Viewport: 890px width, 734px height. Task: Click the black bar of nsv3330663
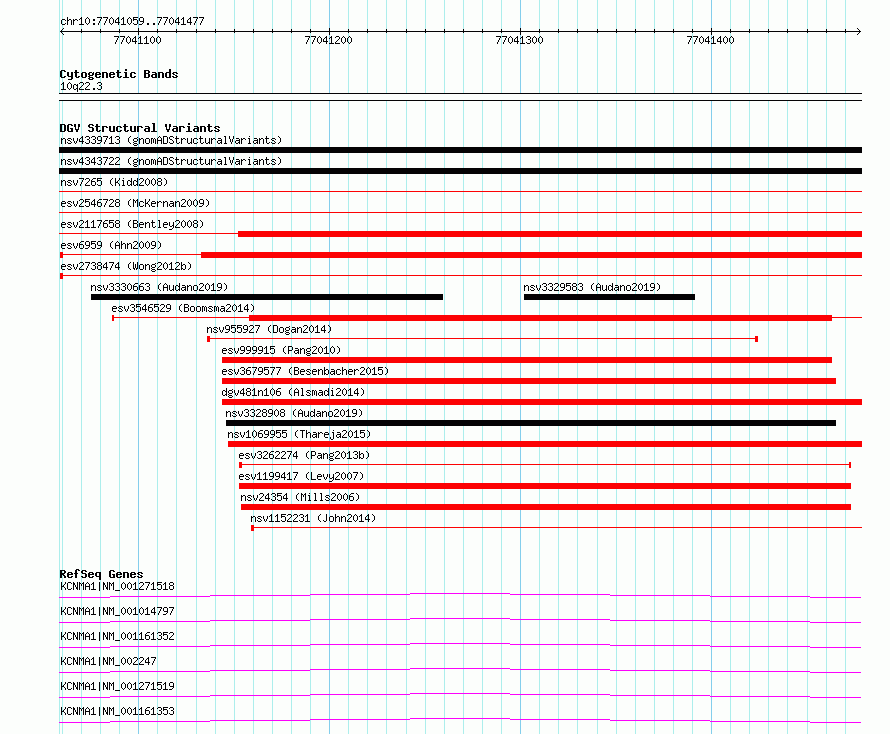point(267,297)
